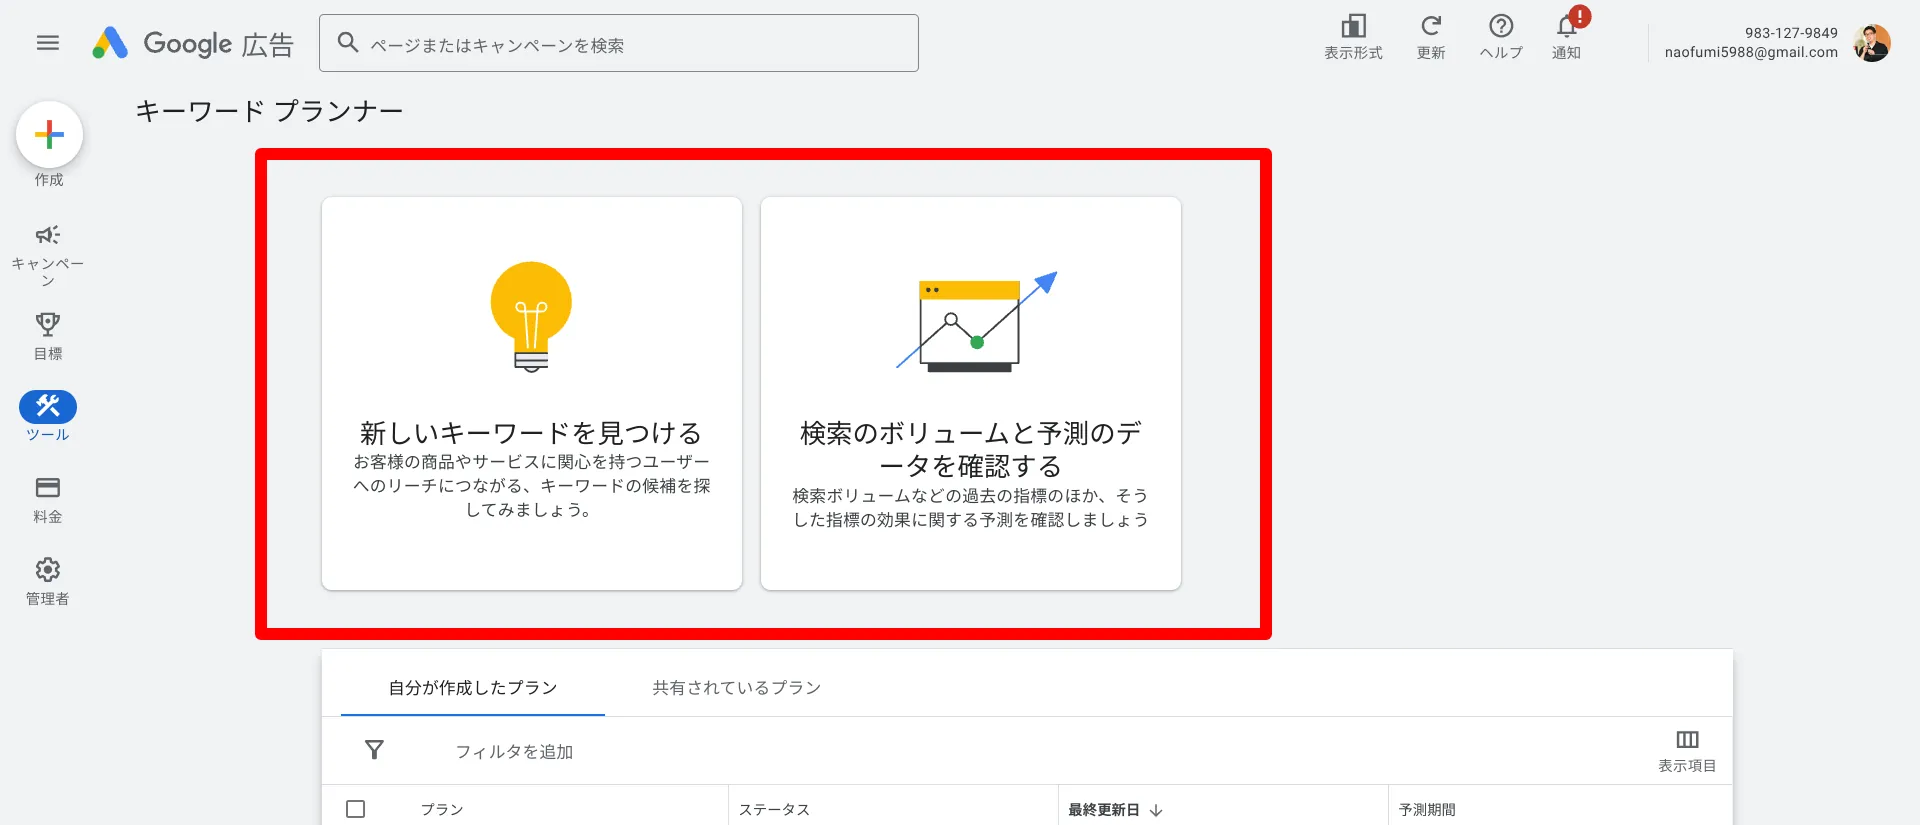Open the hamburger main menu

(47, 43)
